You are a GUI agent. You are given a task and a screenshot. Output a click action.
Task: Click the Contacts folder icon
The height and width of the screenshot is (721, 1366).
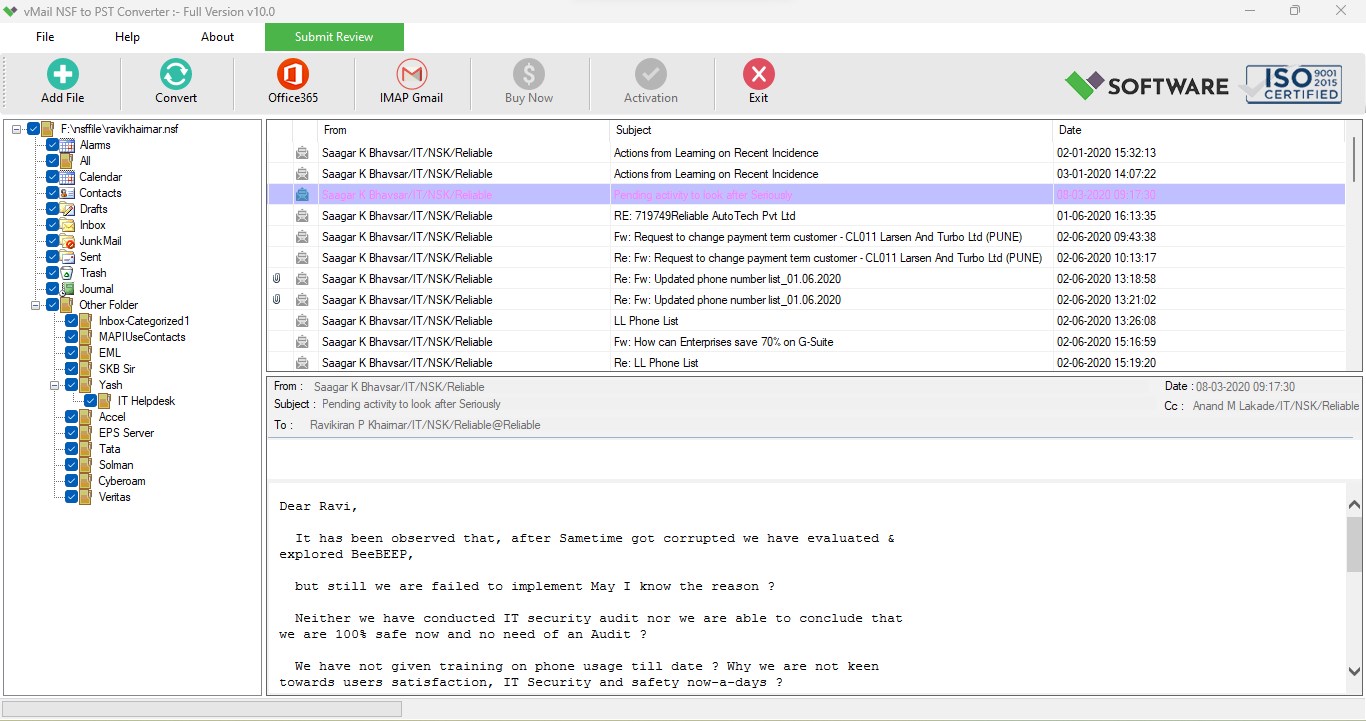68,193
